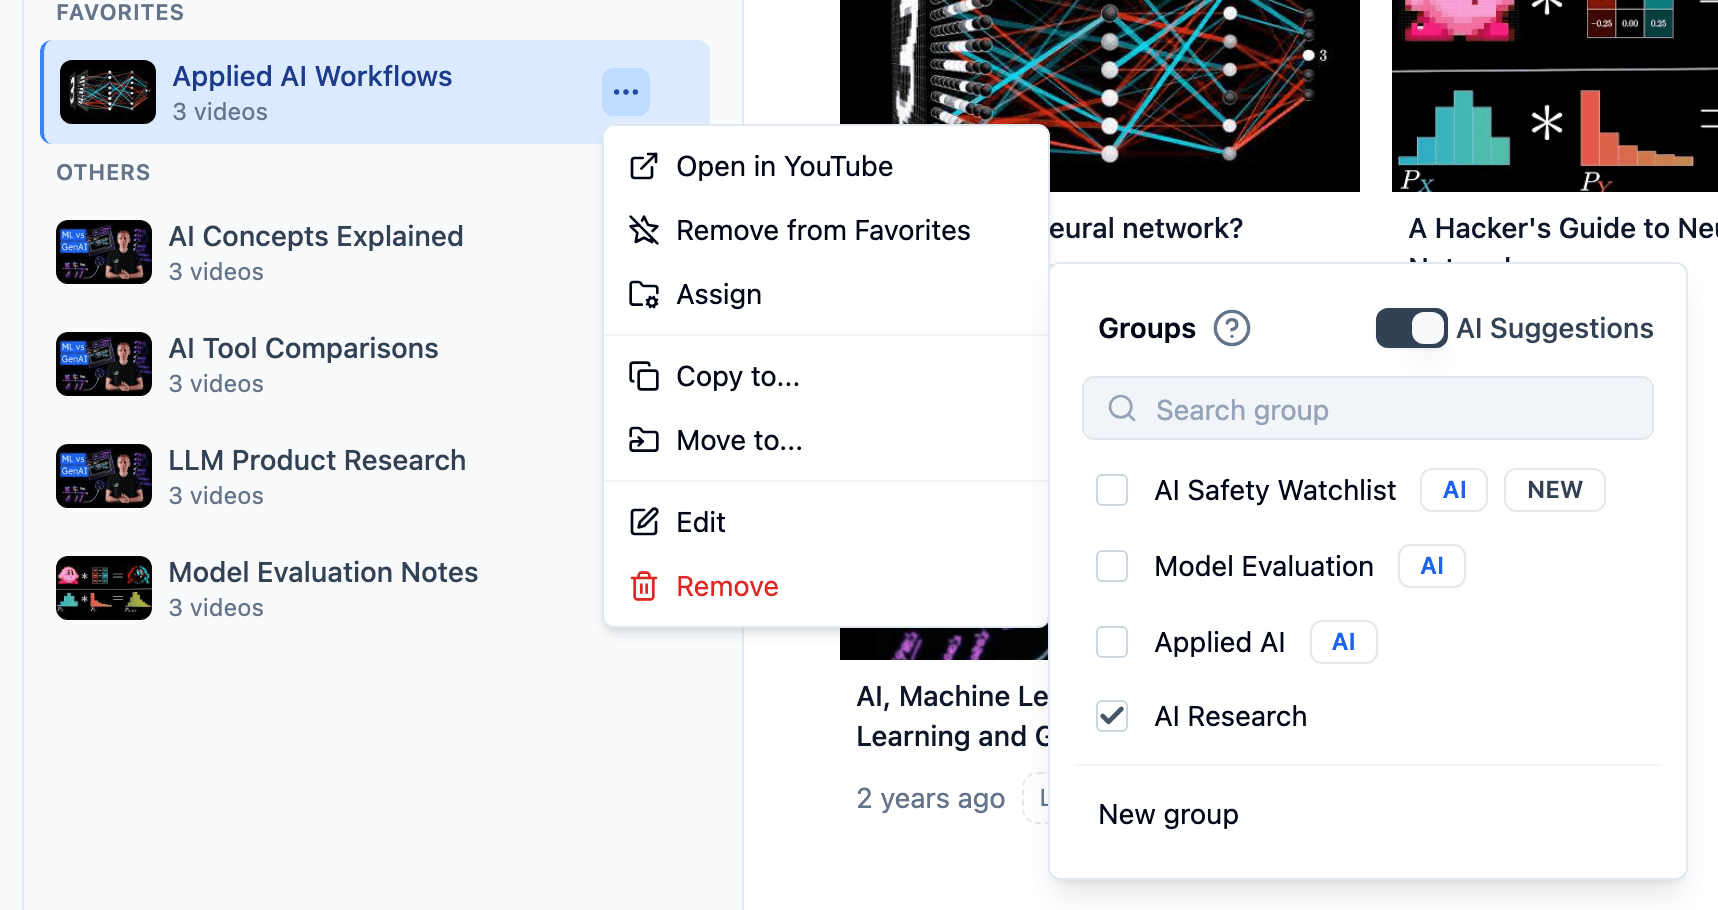Check the Applied AI checkbox
Image resolution: width=1718 pixels, height=910 pixels.
pyautogui.click(x=1112, y=642)
